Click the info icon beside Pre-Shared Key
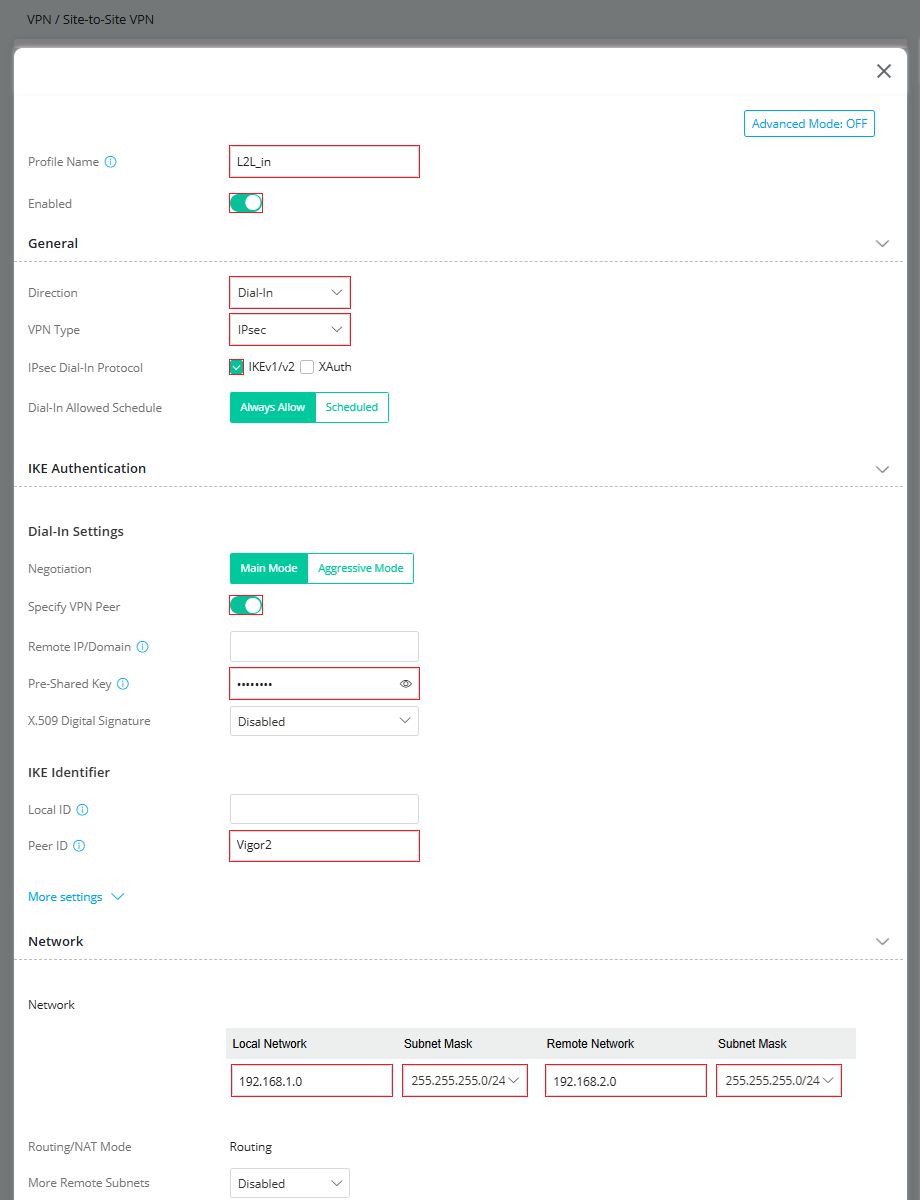920x1200 pixels. coord(123,685)
